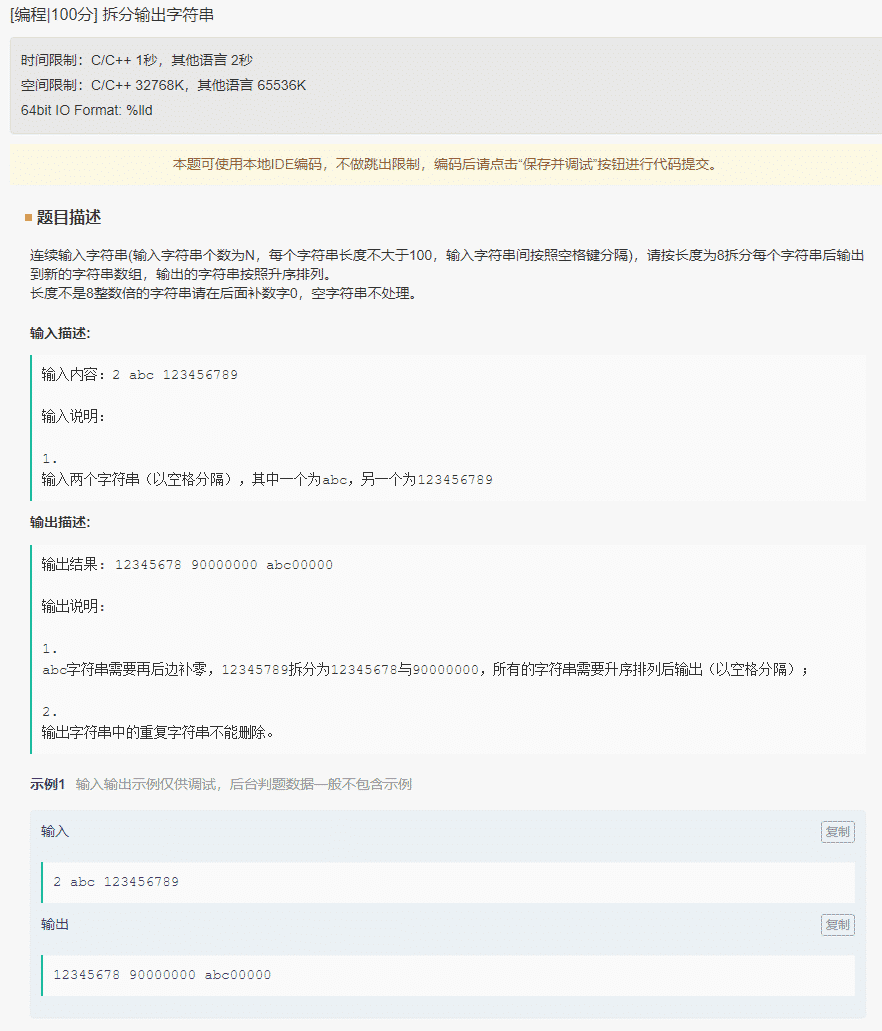The width and height of the screenshot is (882, 1031).
Task: Click the 输入 label in example panel
Action: (x=55, y=832)
